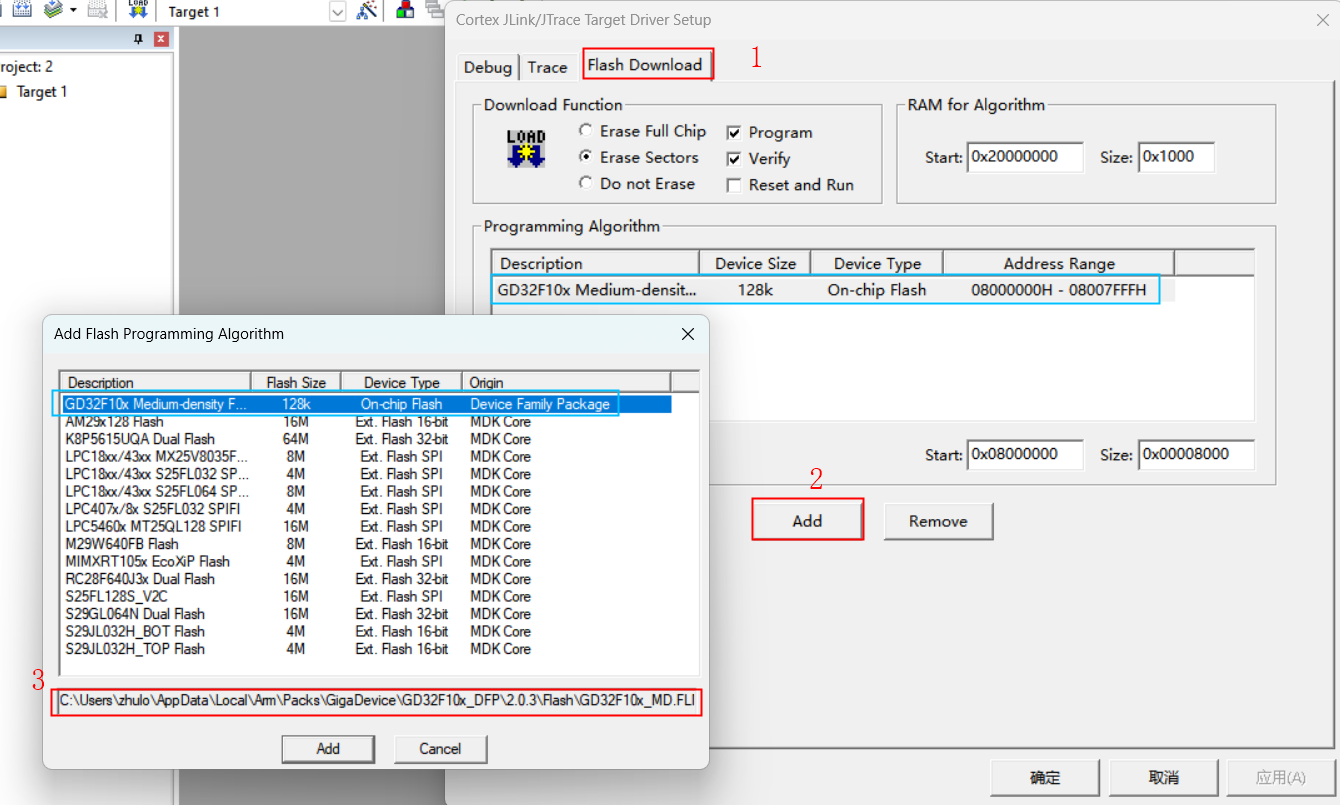The height and width of the screenshot is (805, 1340).
Task: Click the Rebuild all target files icon
Action: (22, 10)
